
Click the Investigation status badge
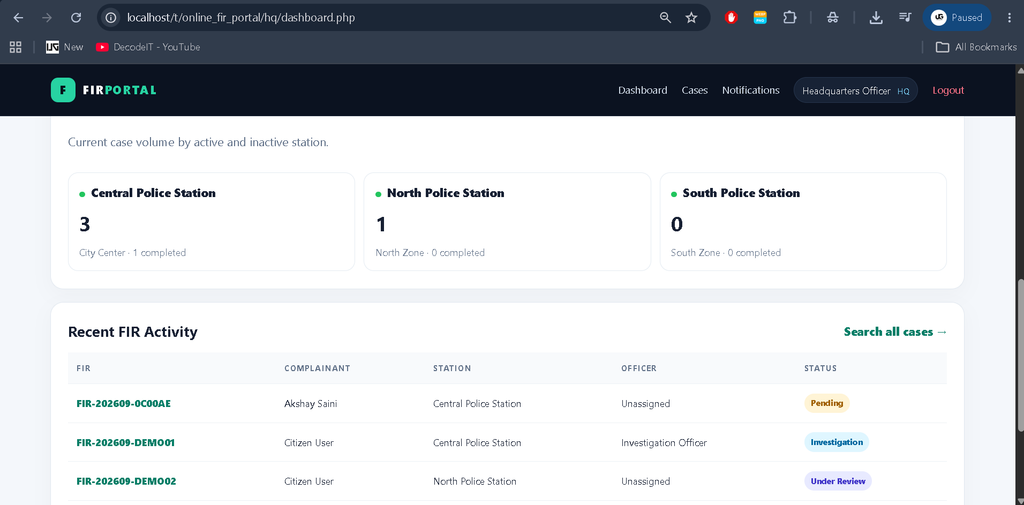point(837,442)
